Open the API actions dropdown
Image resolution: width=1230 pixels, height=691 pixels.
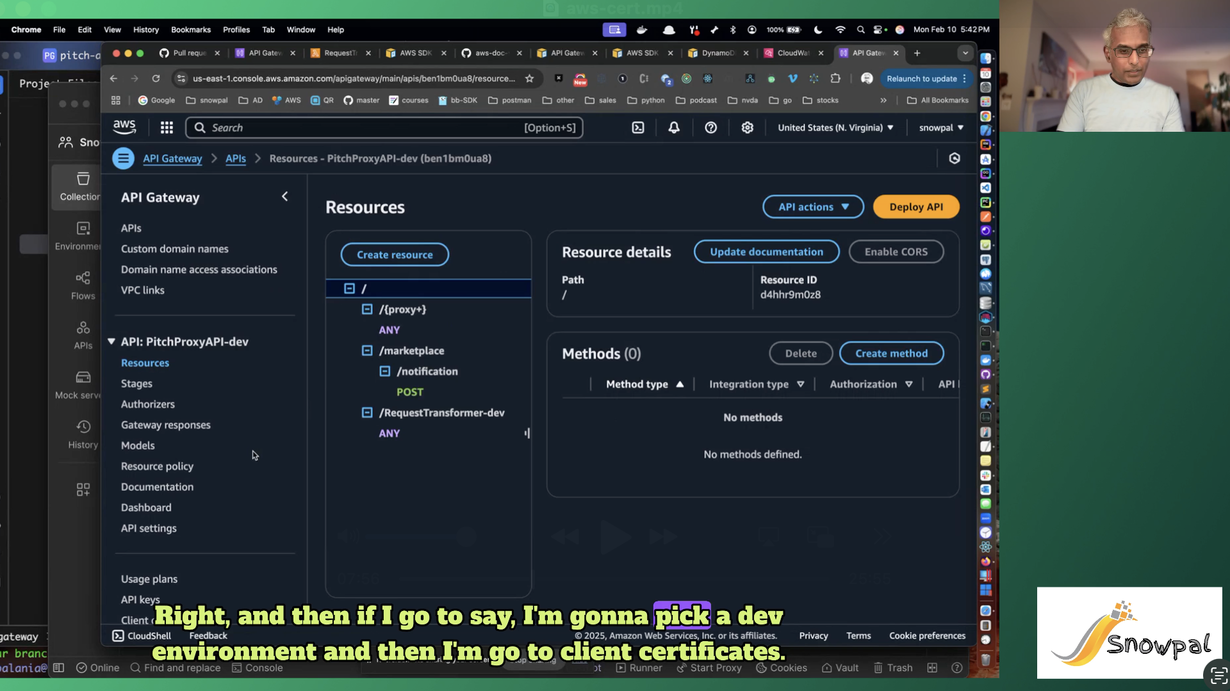[x=813, y=207]
